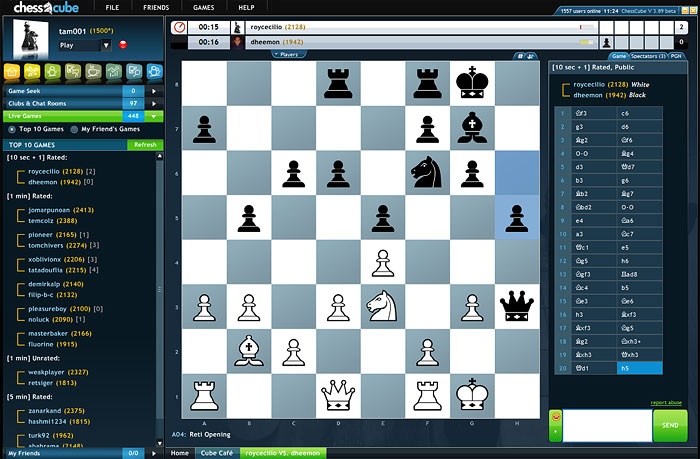Switch to the PGN tab
The height and width of the screenshot is (459, 700).
(676, 56)
